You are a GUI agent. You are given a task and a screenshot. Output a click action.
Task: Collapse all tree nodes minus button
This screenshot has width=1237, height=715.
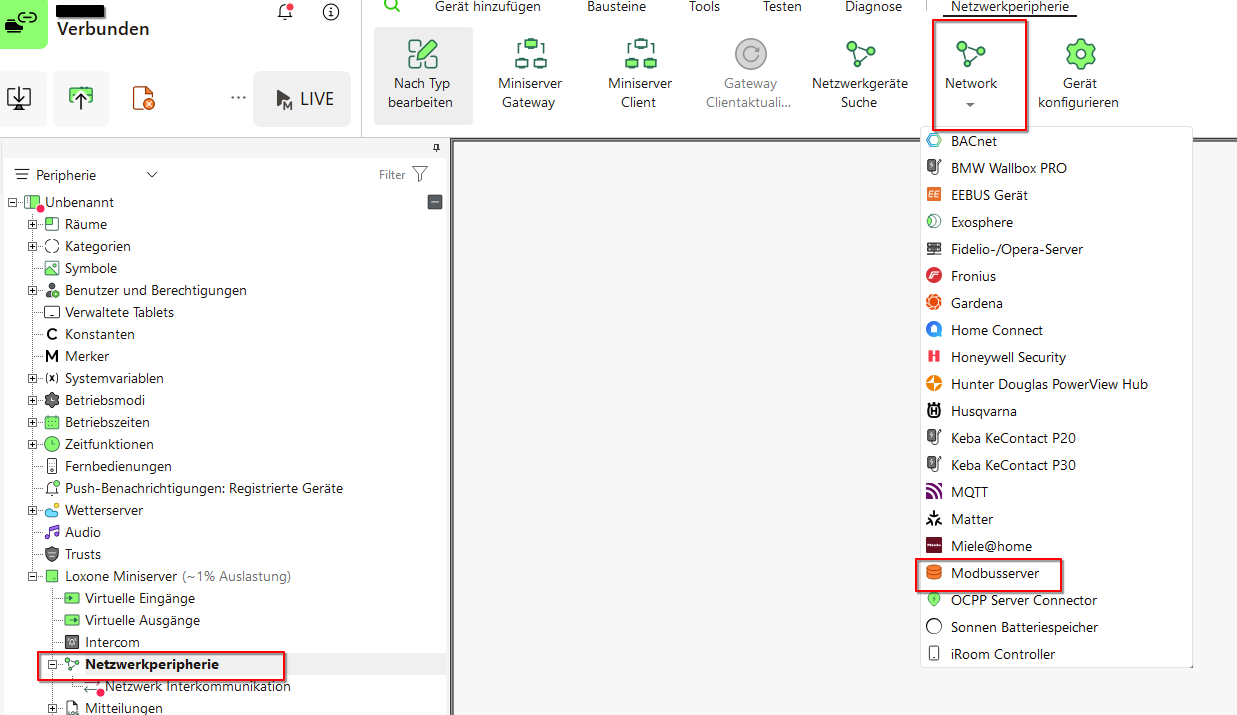click(435, 202)
